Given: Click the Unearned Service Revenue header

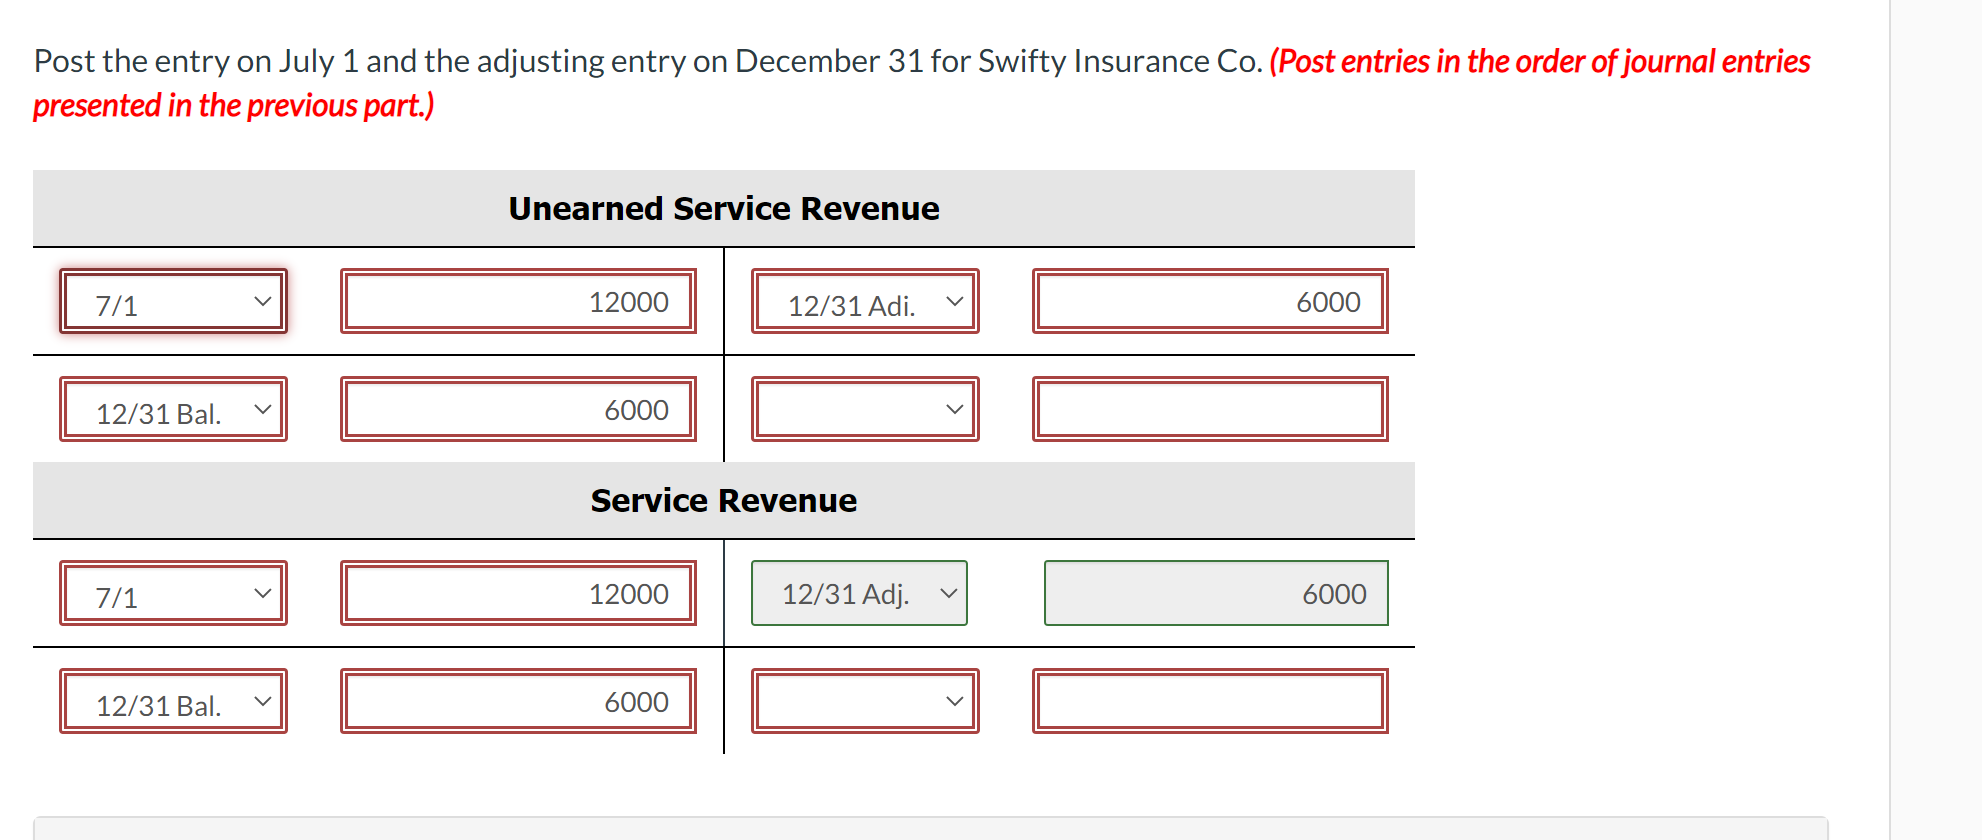Looking at the screenshot, I should (724, 208).
